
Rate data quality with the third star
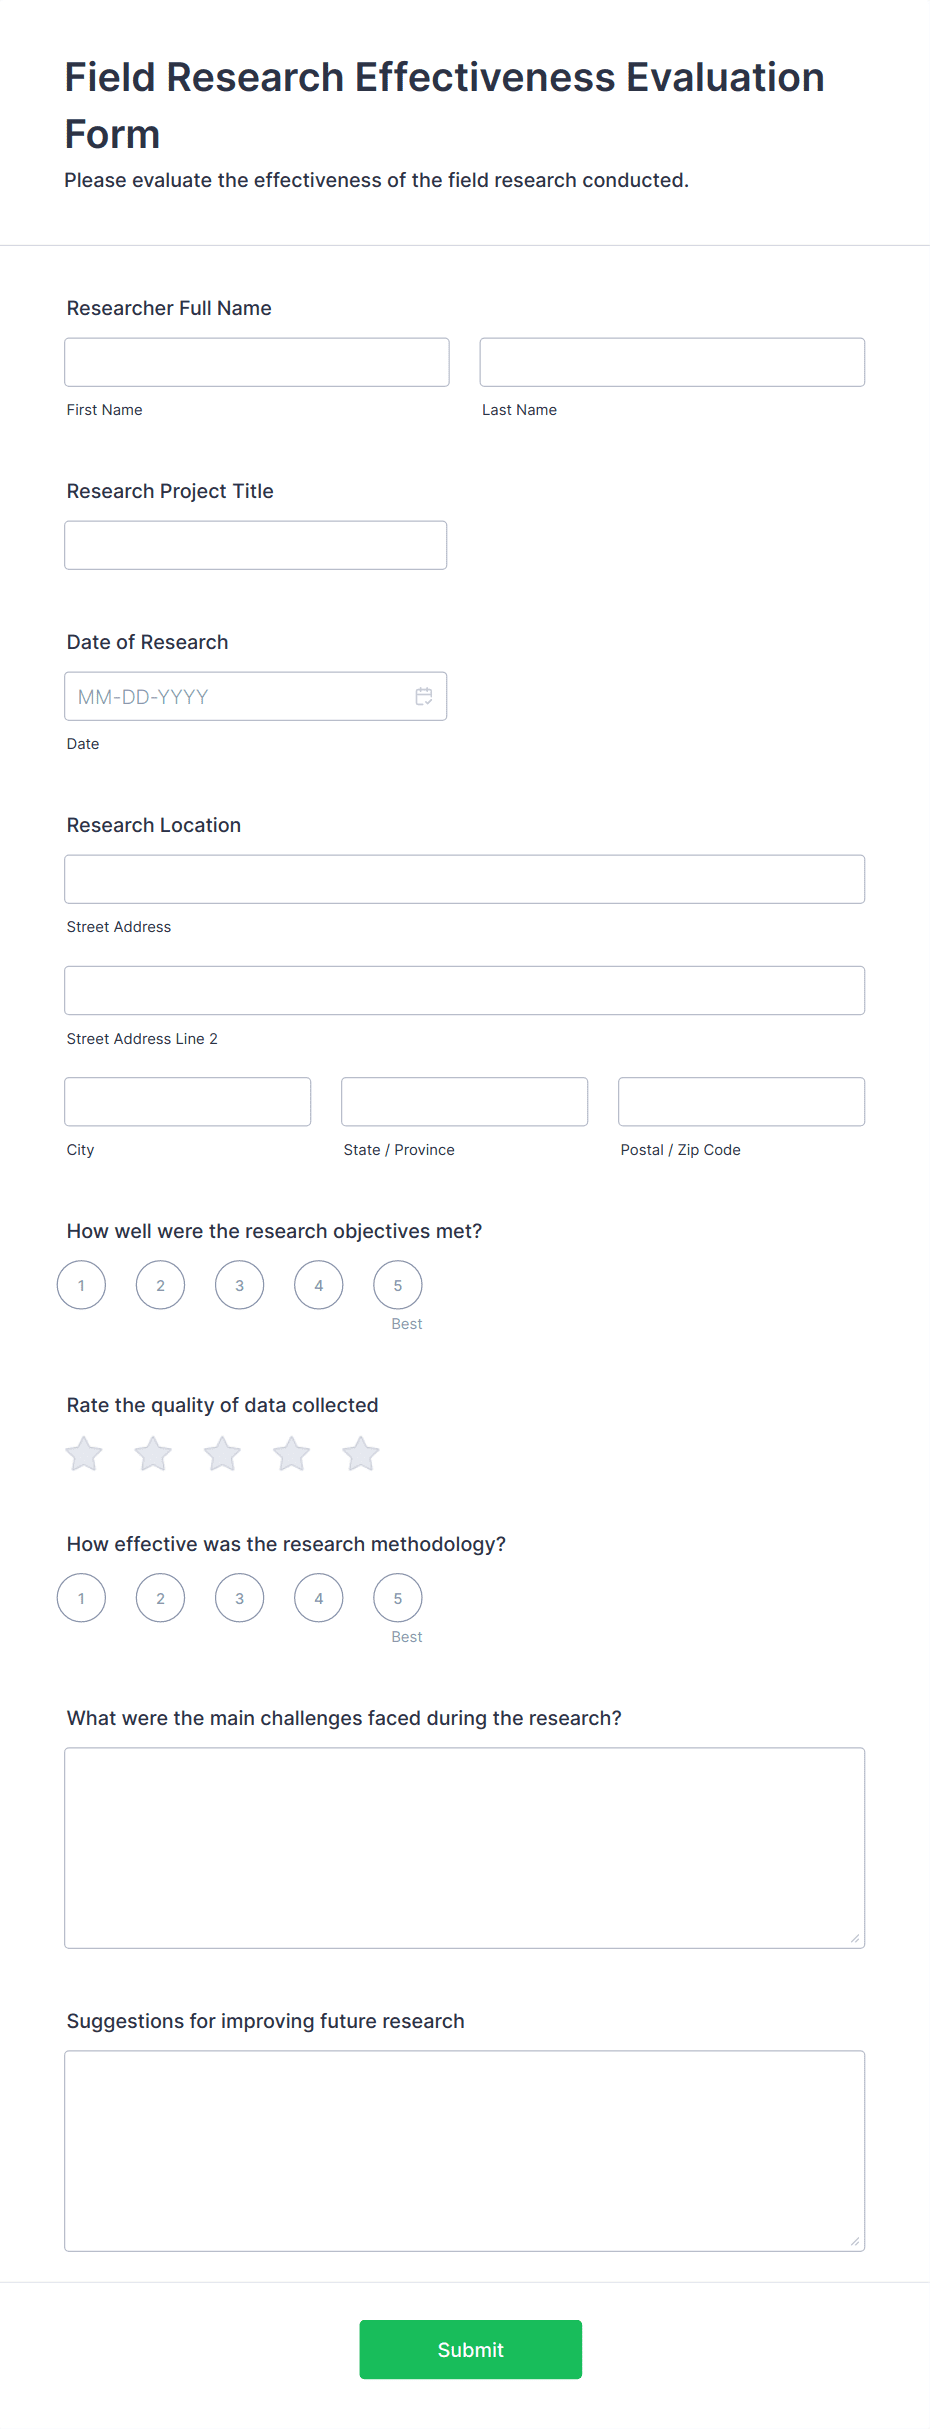[x=222, y=1454]
